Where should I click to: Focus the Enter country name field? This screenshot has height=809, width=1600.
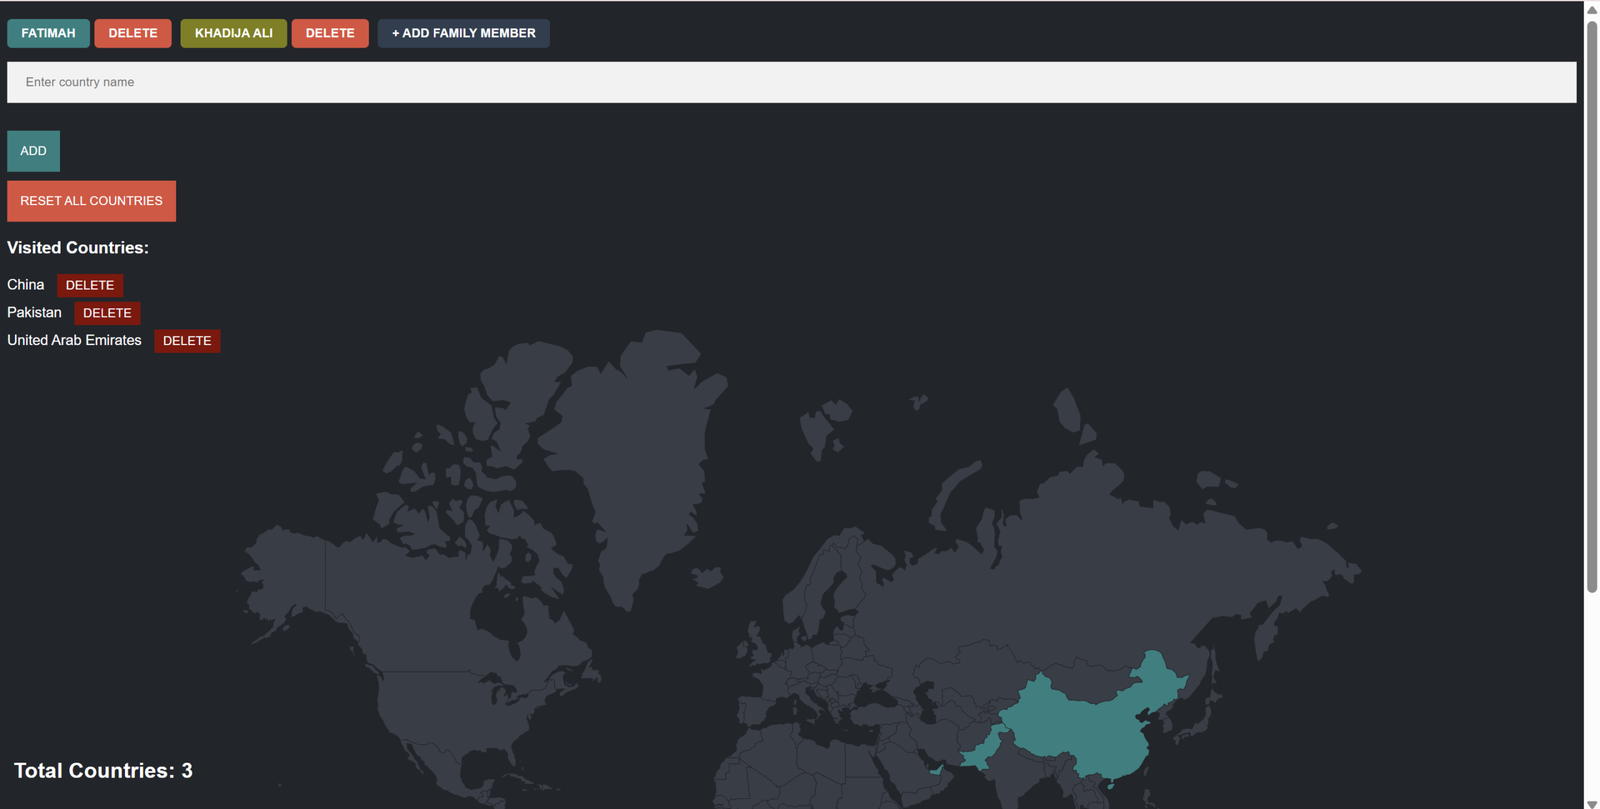[x=791, y=82]
